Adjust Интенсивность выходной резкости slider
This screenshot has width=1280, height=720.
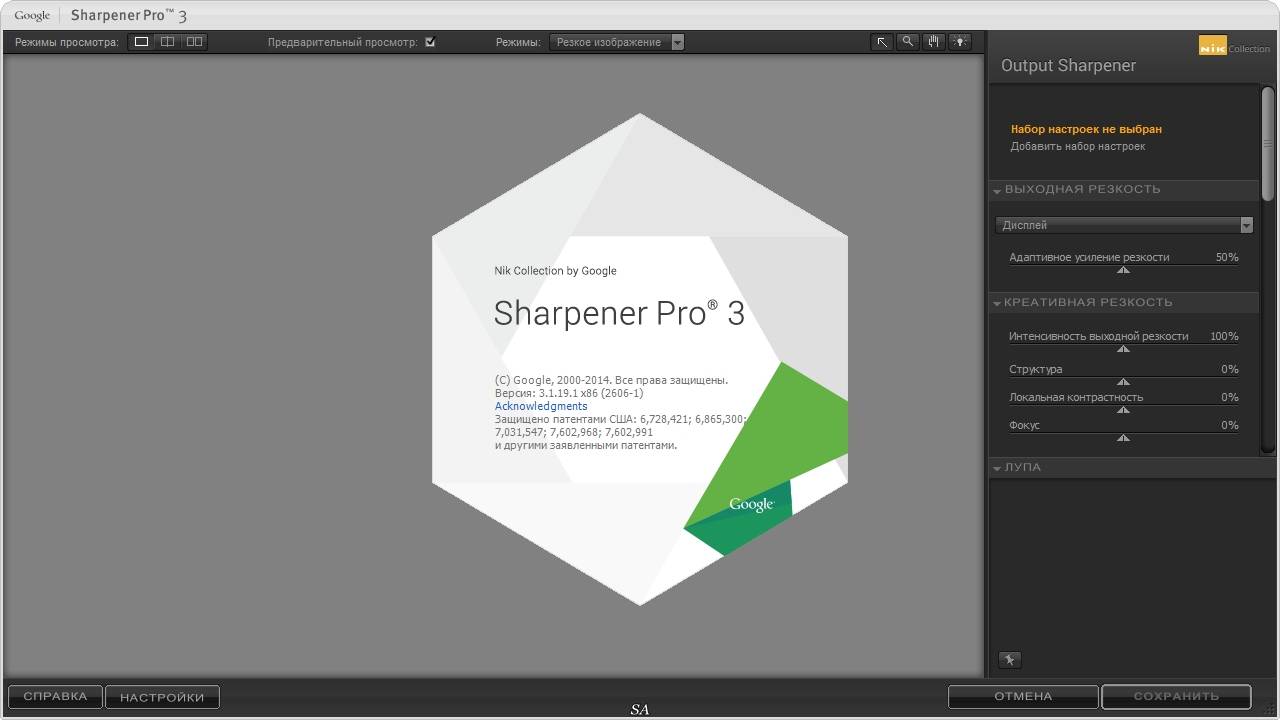pyautogui.click(x=1123, y=348)
